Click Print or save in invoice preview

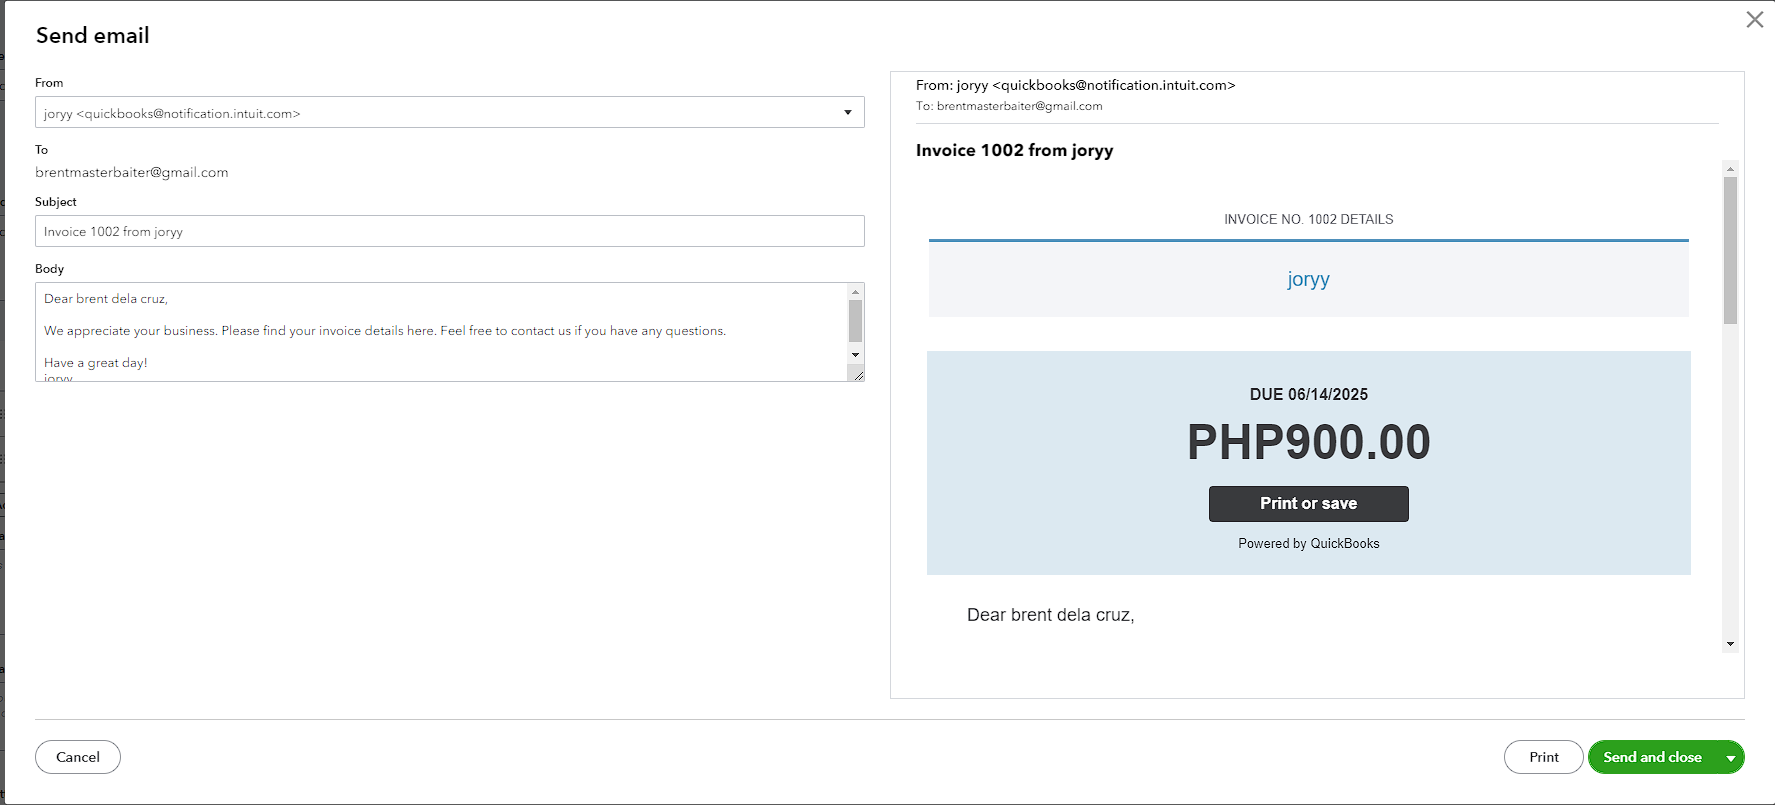coord(1308,504)
